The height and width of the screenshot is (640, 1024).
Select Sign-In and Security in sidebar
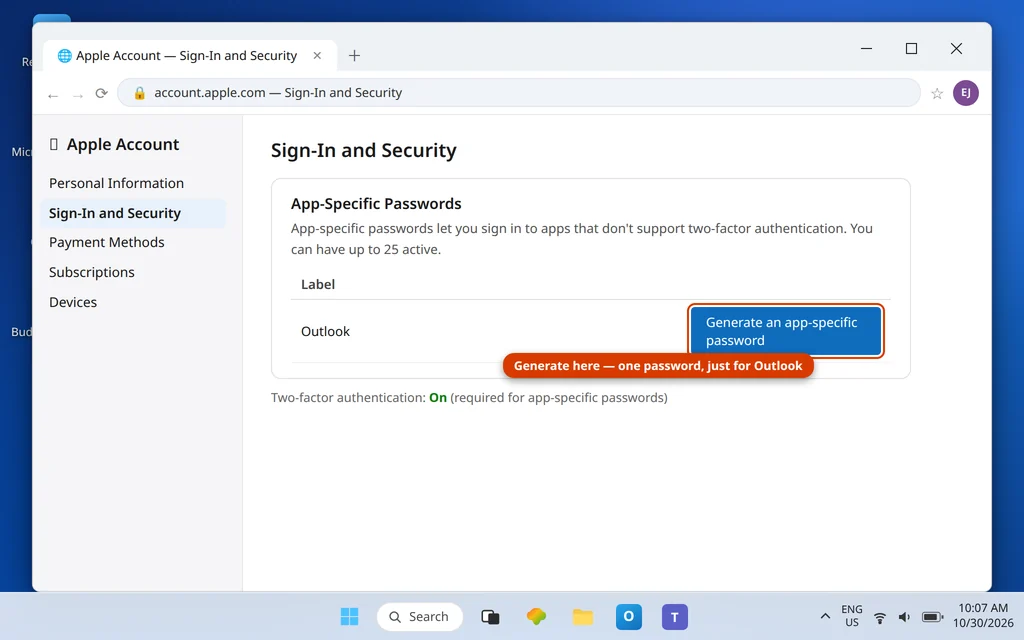[133, 214]
